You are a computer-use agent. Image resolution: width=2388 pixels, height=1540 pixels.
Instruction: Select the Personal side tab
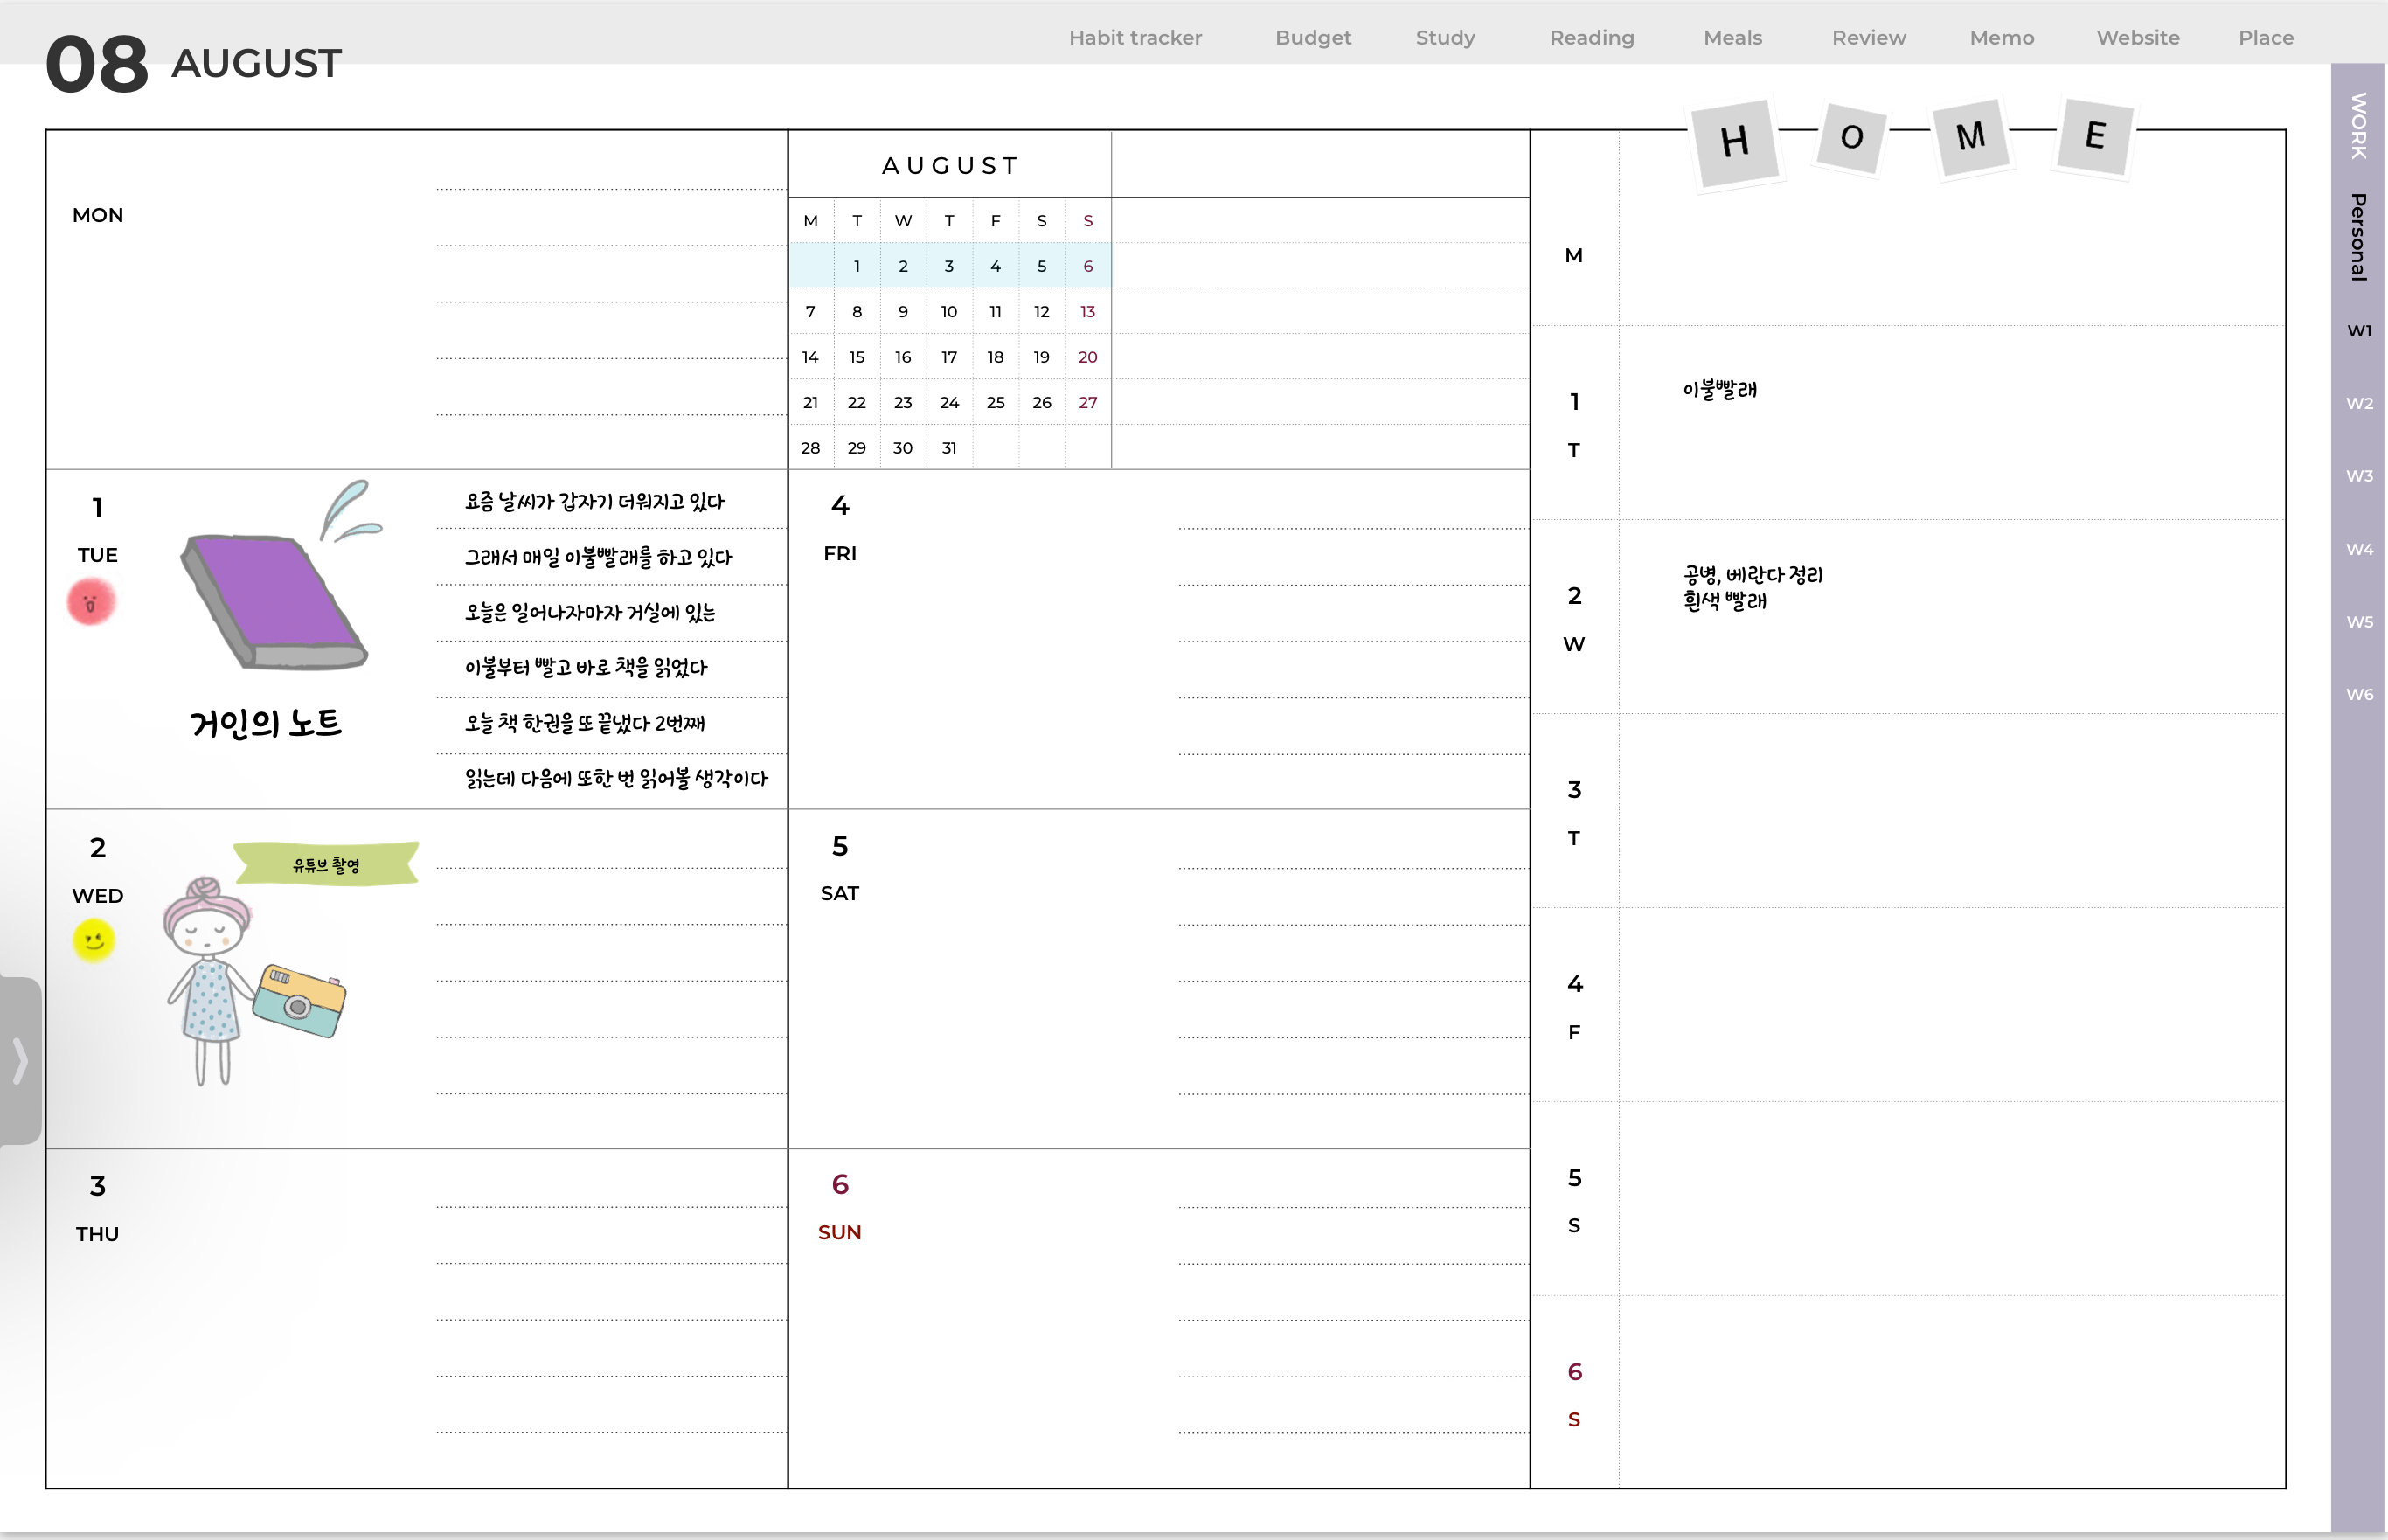[2359, 237]
